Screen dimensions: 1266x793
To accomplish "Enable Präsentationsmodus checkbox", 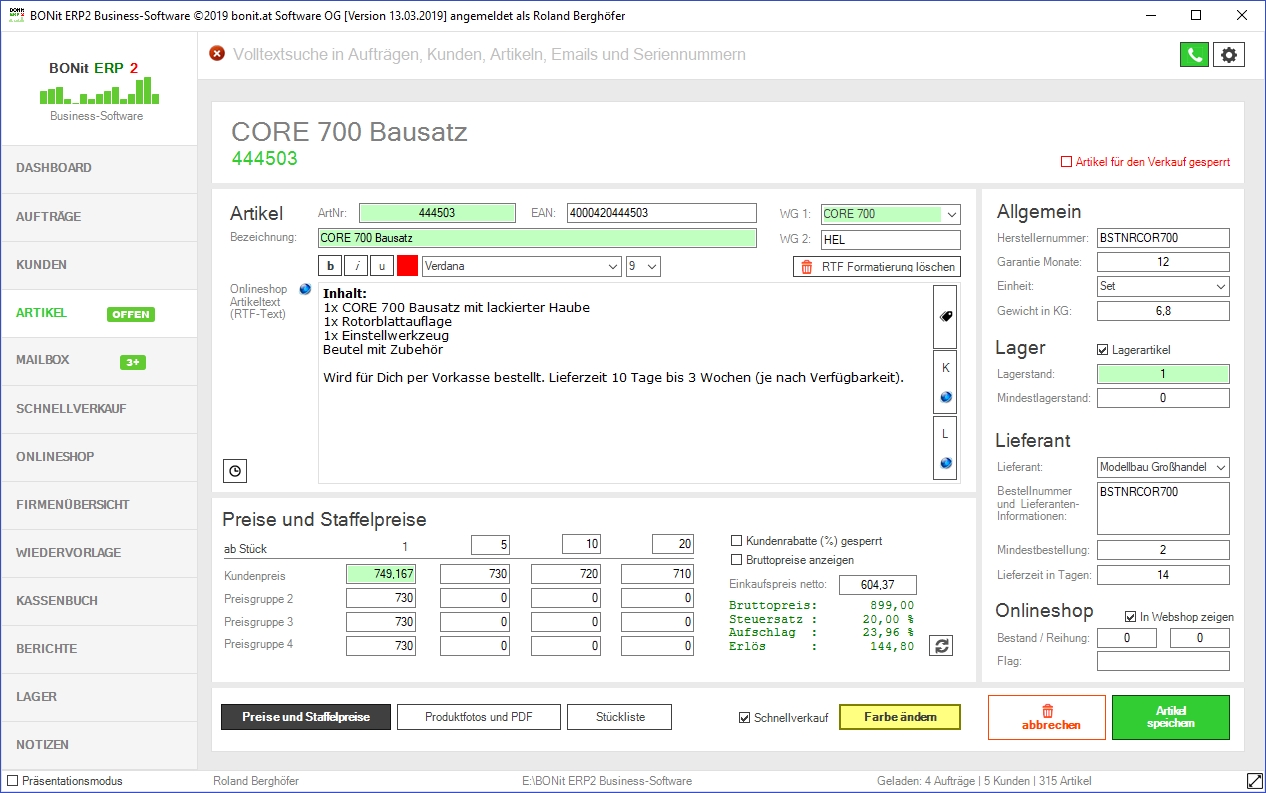I will click(12, 780).
